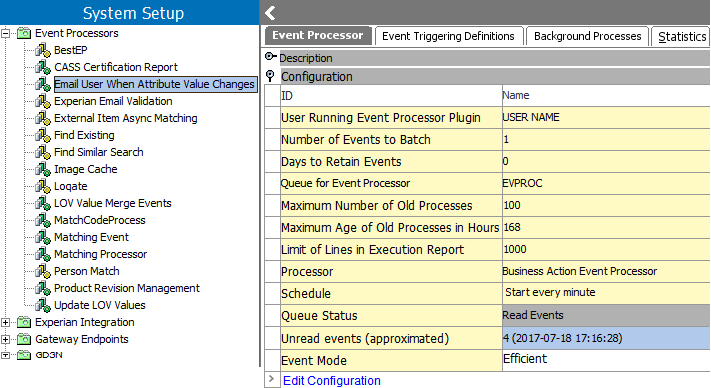Switch to Event Triggering Definitions tab
This screenshot has height=388, width=711.
pyautogui.click(x=448, y=36)
